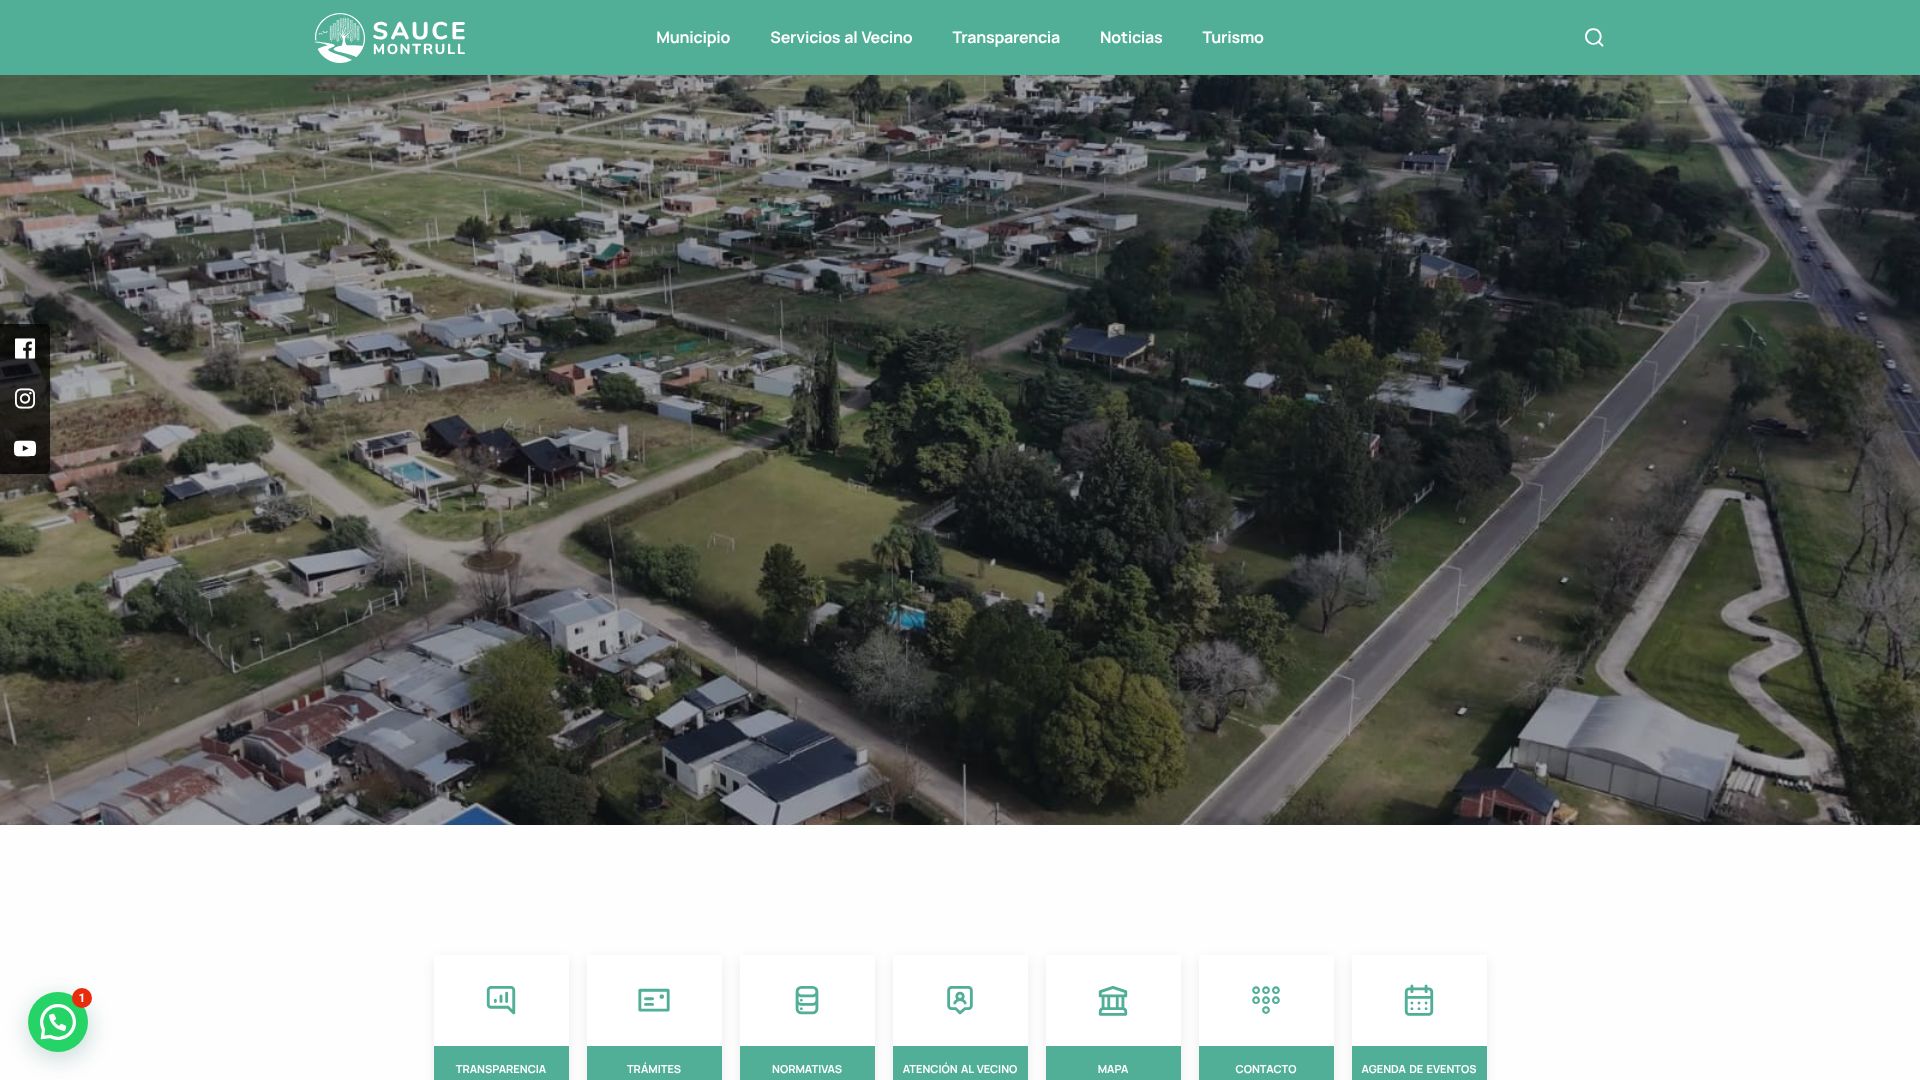1920x1080 pixels.
Task: Click the Mapa building icon
Action: point(1113,1000)
